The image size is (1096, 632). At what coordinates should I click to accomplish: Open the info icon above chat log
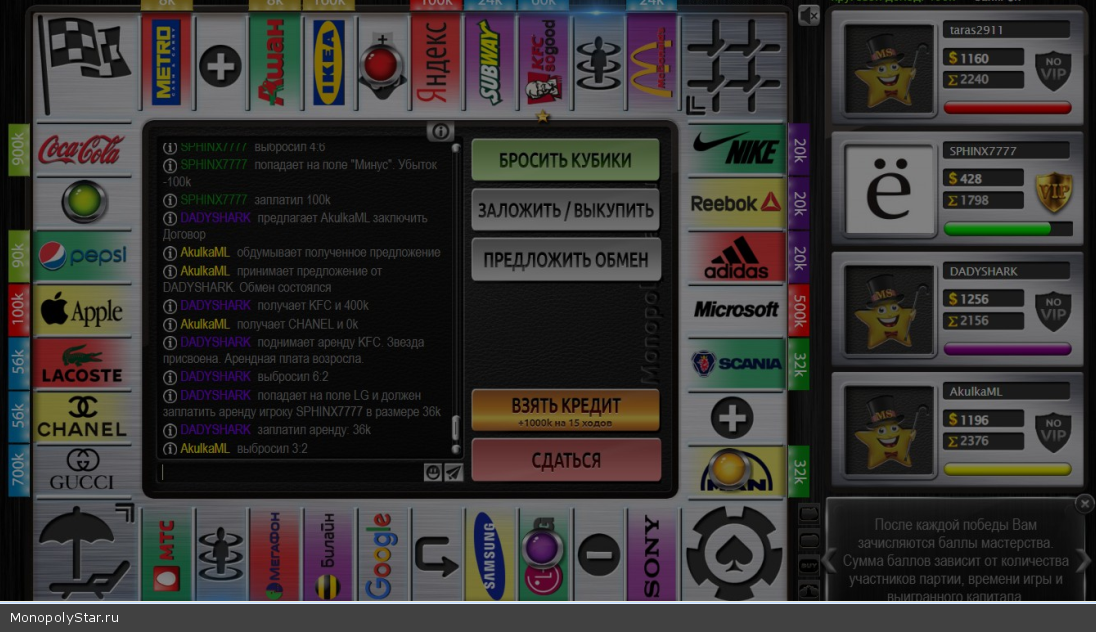tap(440, 131)
